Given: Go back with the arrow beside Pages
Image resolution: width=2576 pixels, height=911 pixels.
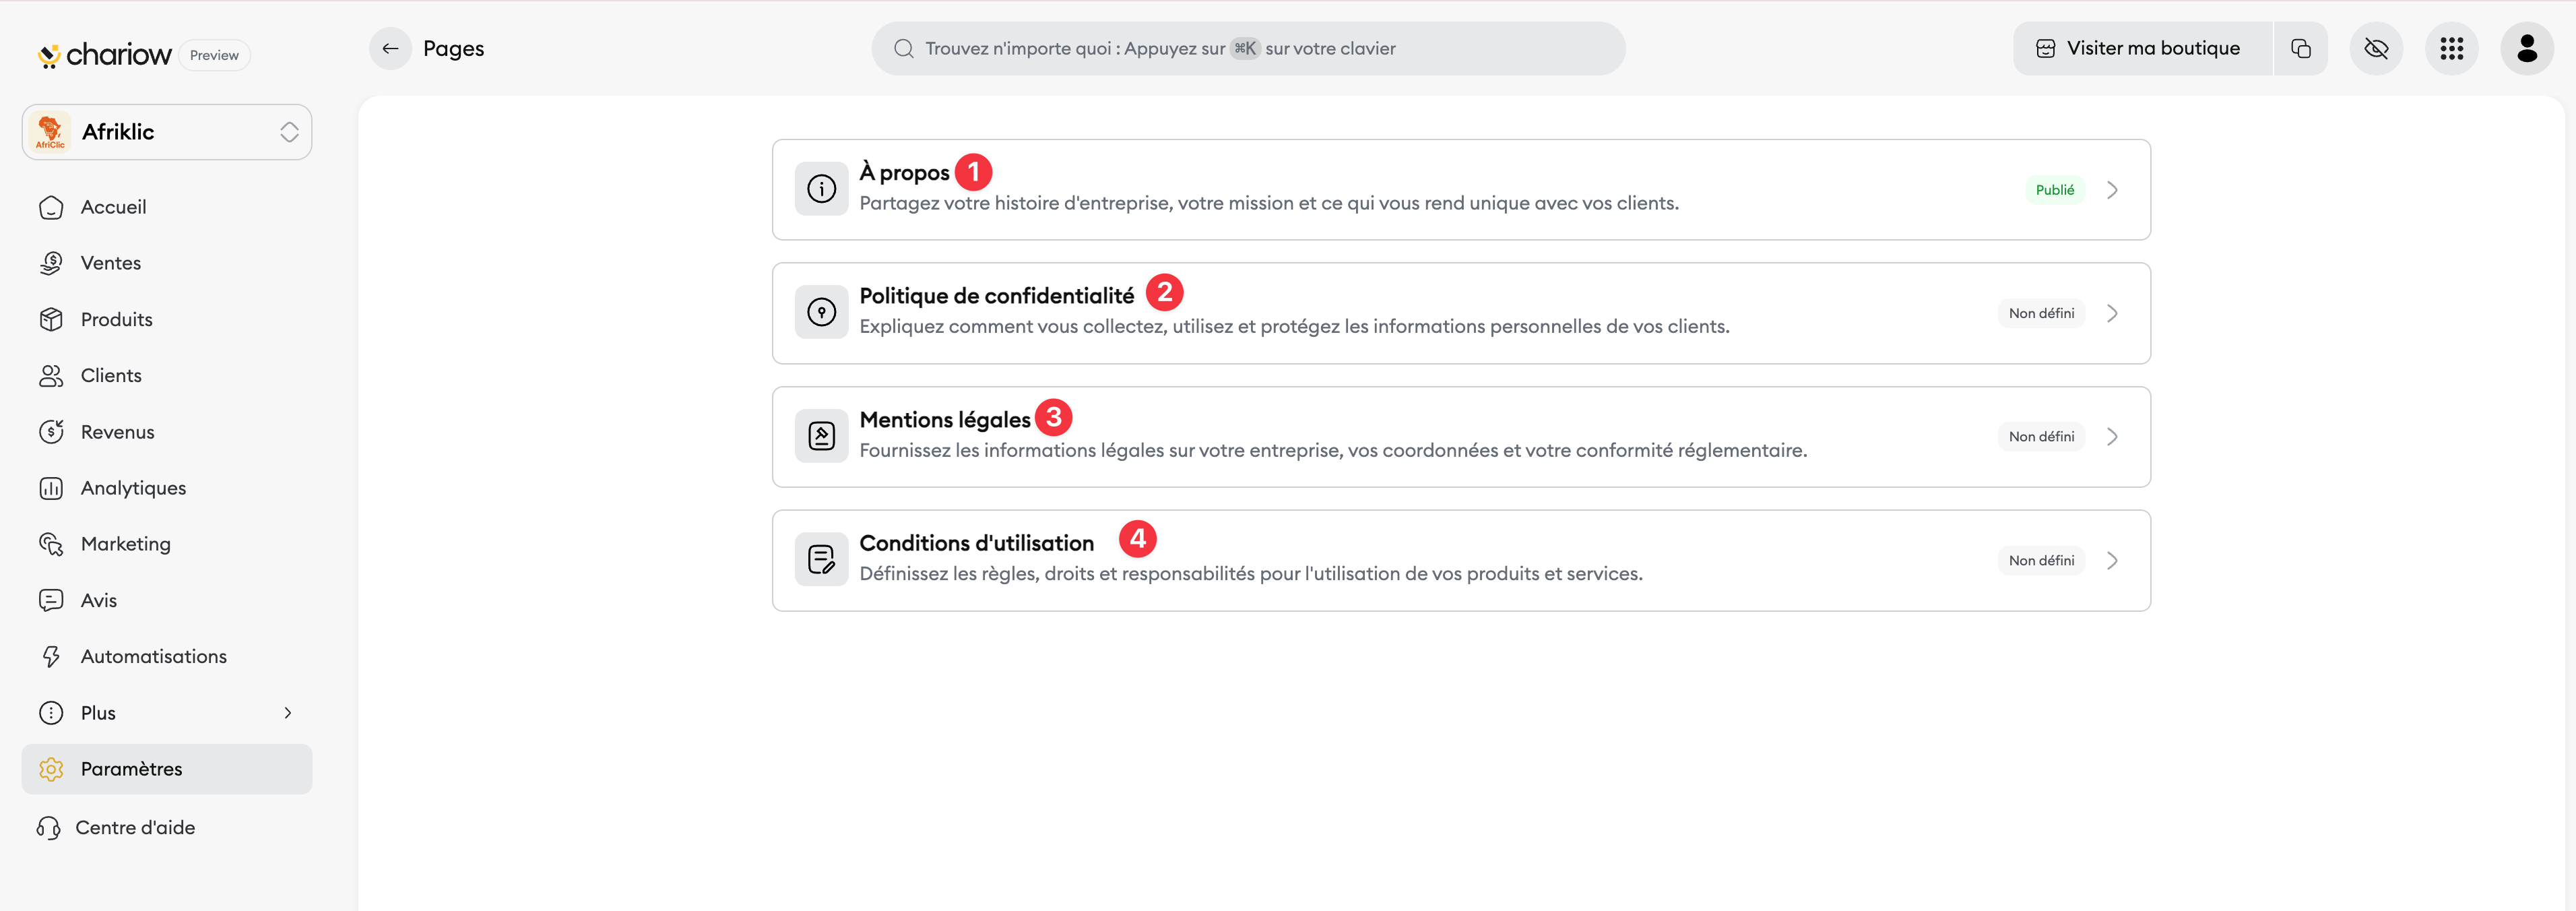Looking at the screenshot, I should tap(390, 48).
